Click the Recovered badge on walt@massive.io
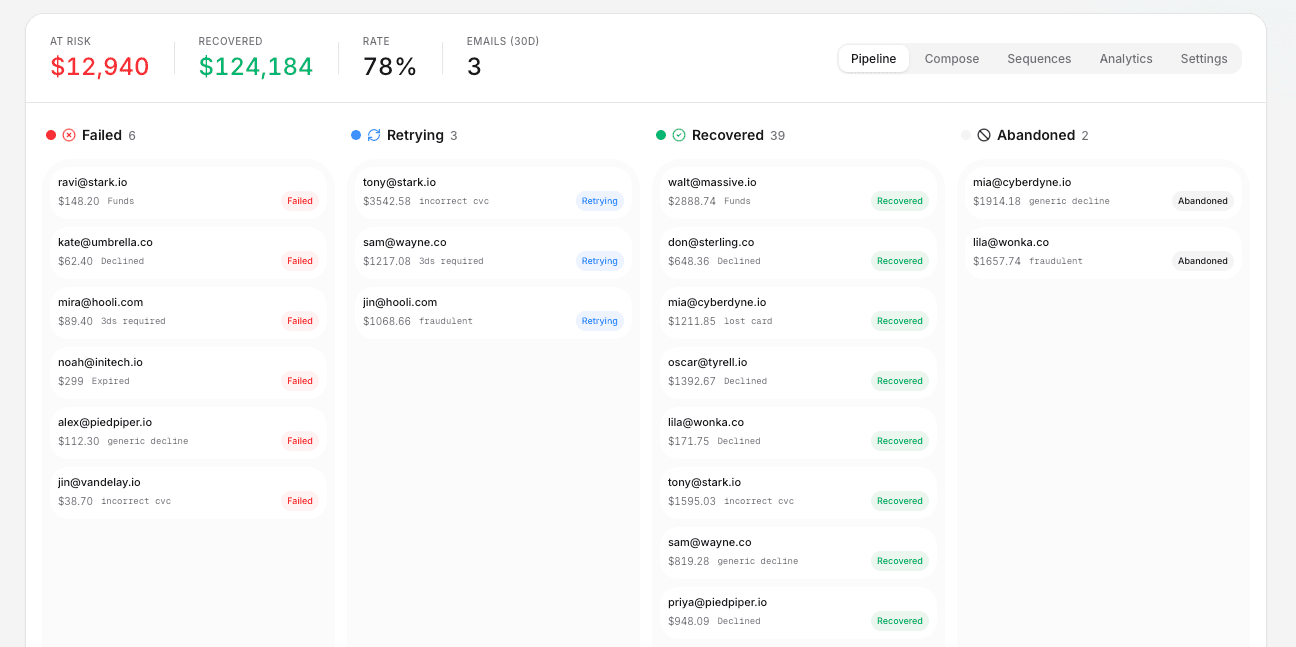The width and height of the screenshot is (1296, 647). pyautogui.click(x=900, y=201)
